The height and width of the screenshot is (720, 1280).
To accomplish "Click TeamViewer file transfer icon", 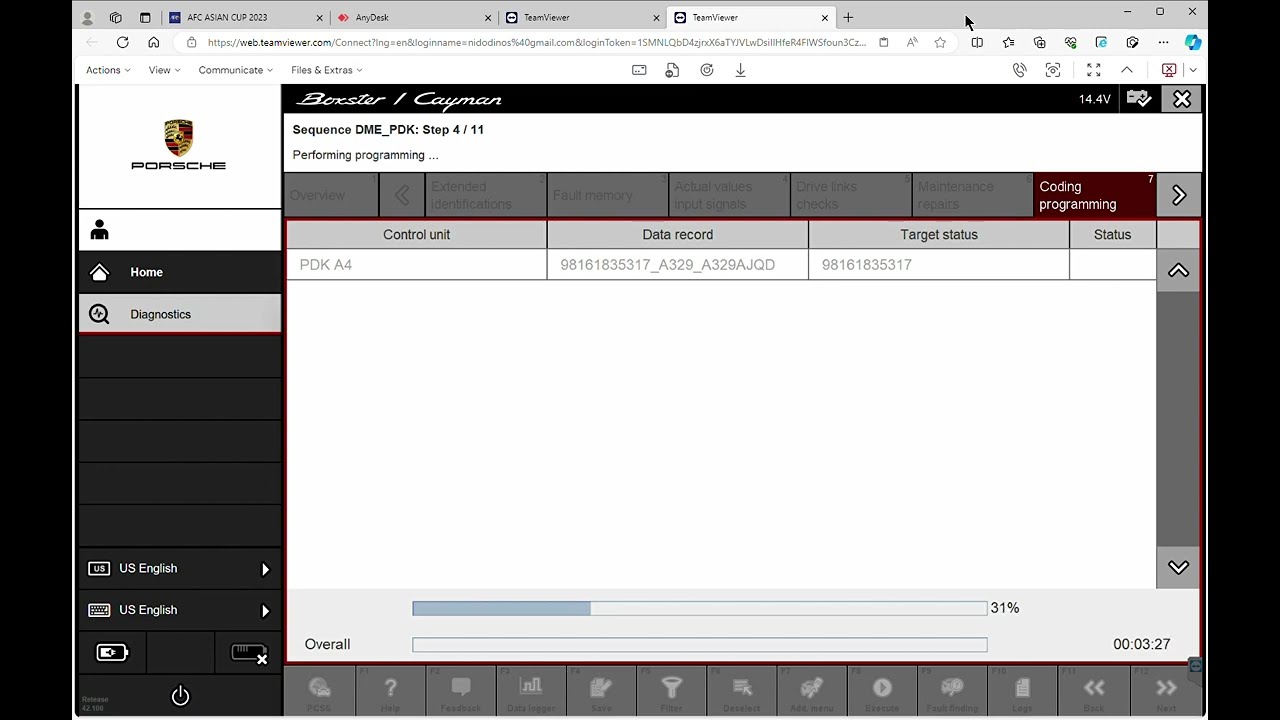I will [672, 70].
